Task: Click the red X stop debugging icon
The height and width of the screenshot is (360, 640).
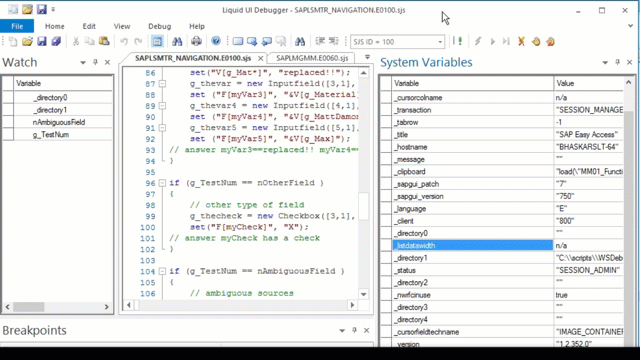Action: 521,41
